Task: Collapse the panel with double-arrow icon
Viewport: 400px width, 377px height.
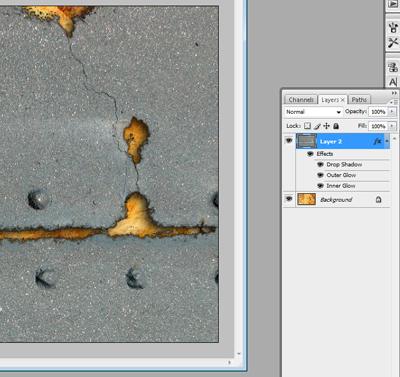Action: pos(394,93)
